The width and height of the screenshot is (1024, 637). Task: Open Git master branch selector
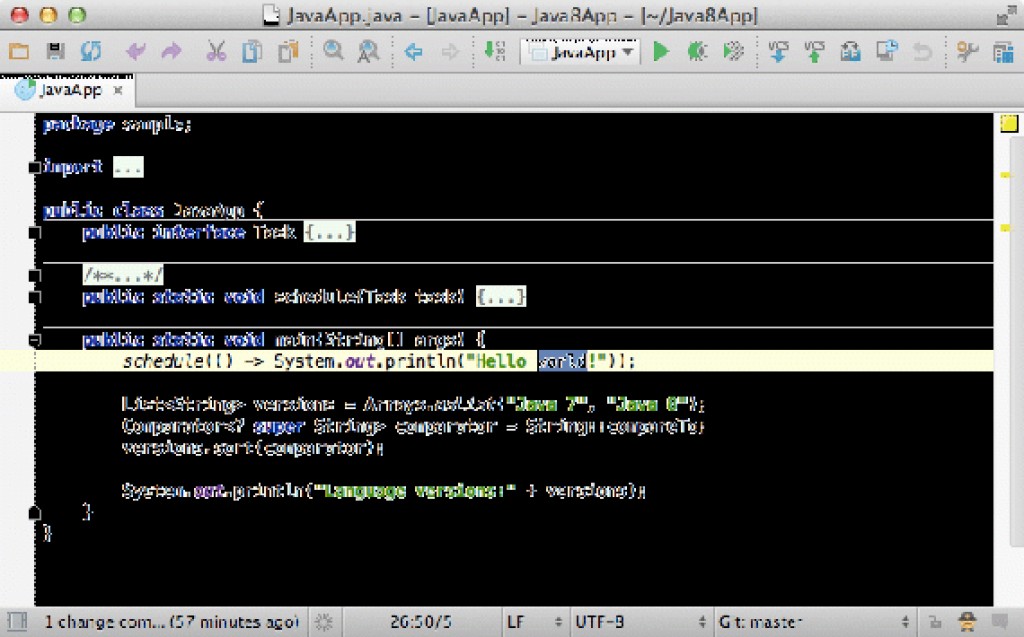(x=813, y=621)
